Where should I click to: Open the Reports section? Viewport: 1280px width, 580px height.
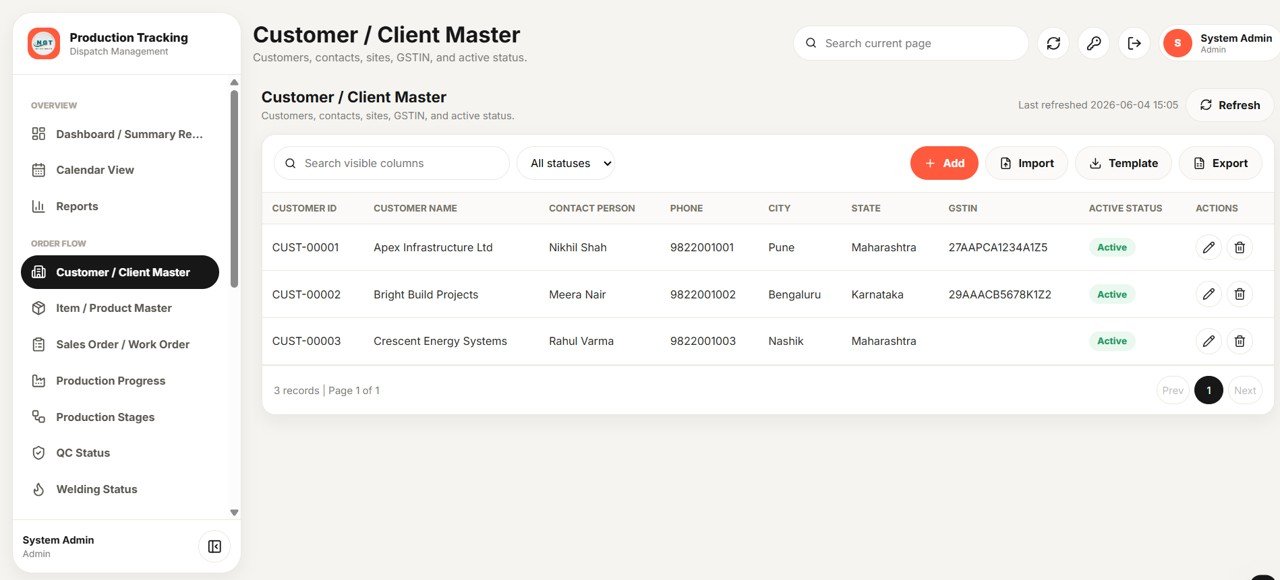[120, 206]
